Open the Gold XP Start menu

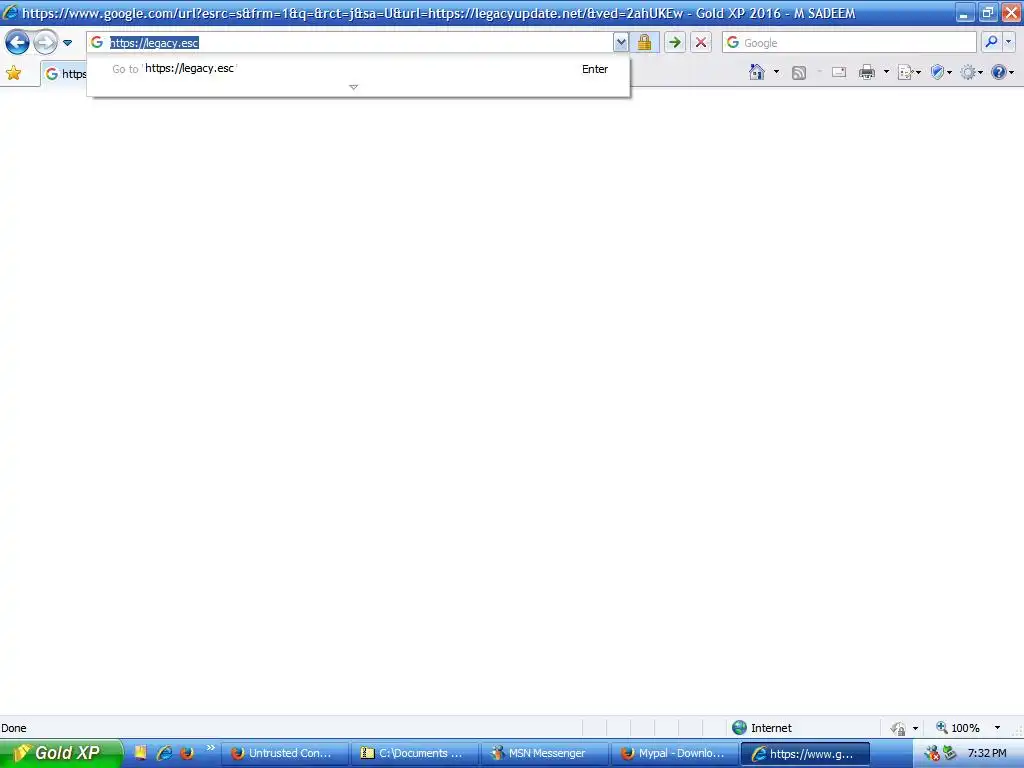click(x=61, y=753)
